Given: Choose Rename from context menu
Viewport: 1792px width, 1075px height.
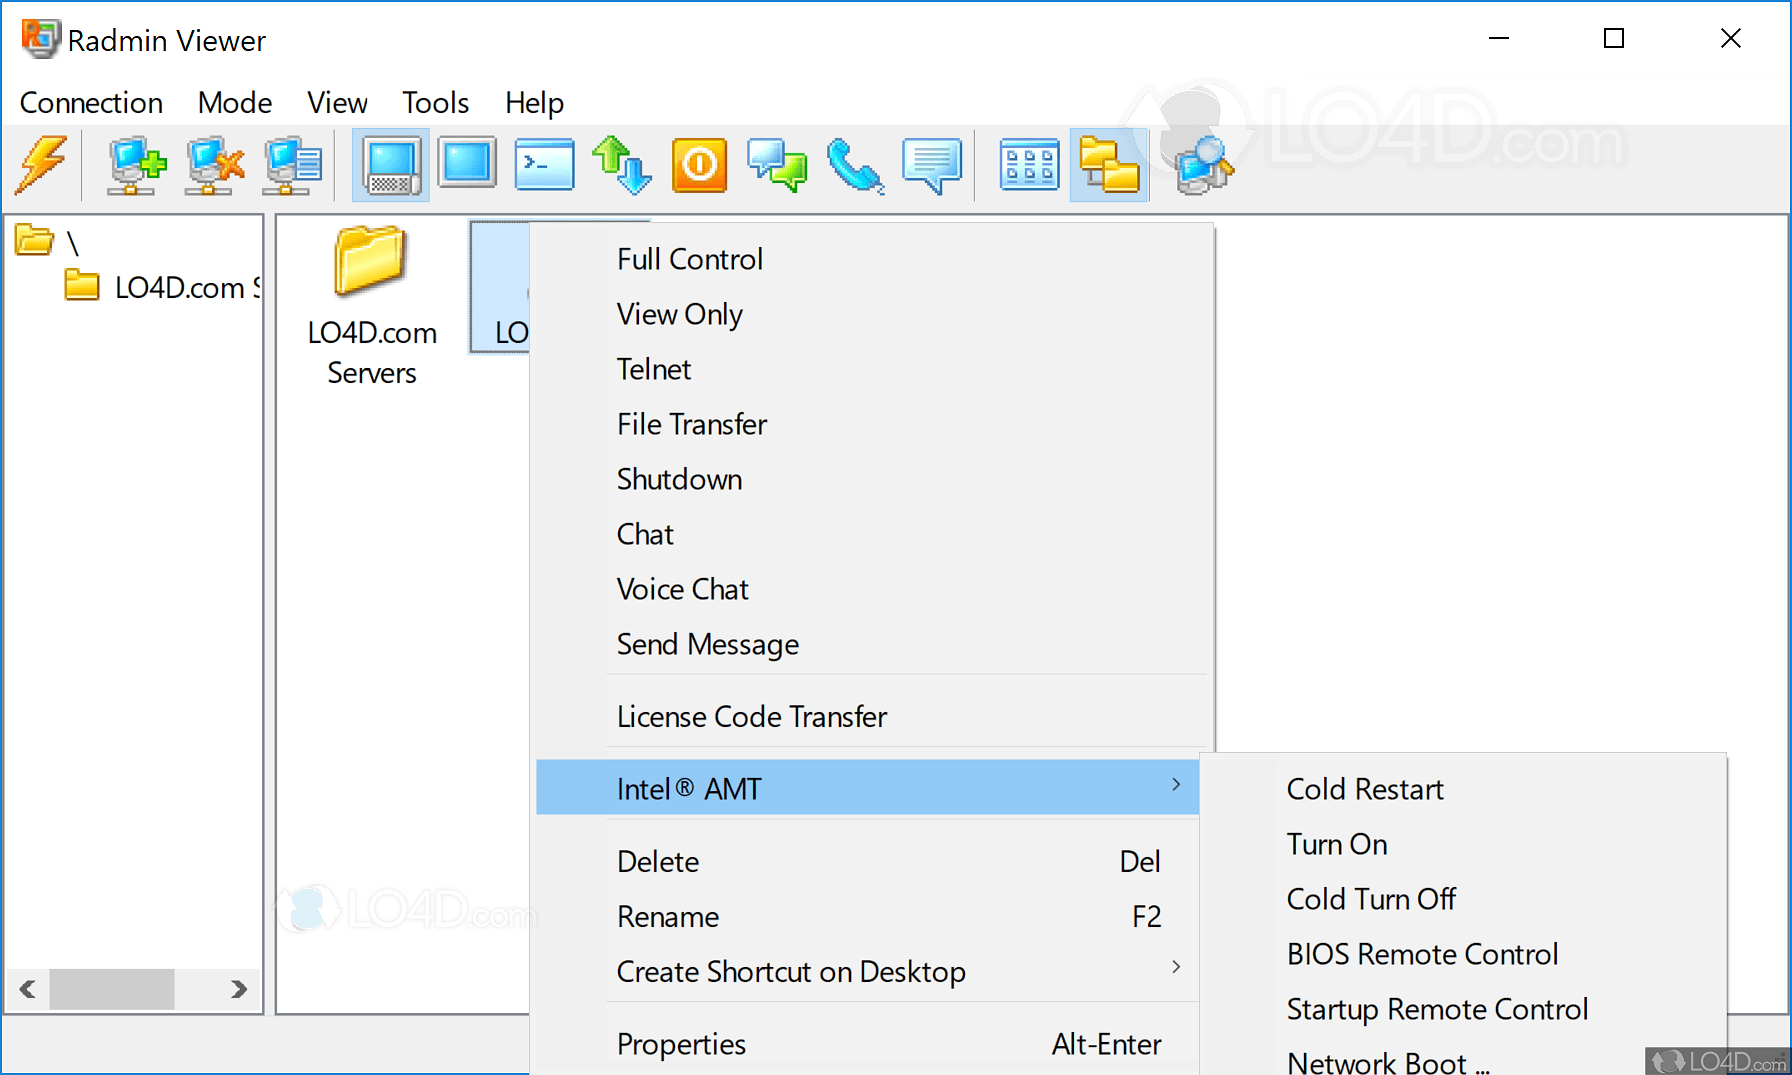Looking at the screenshot, I should tap(868, 917).
